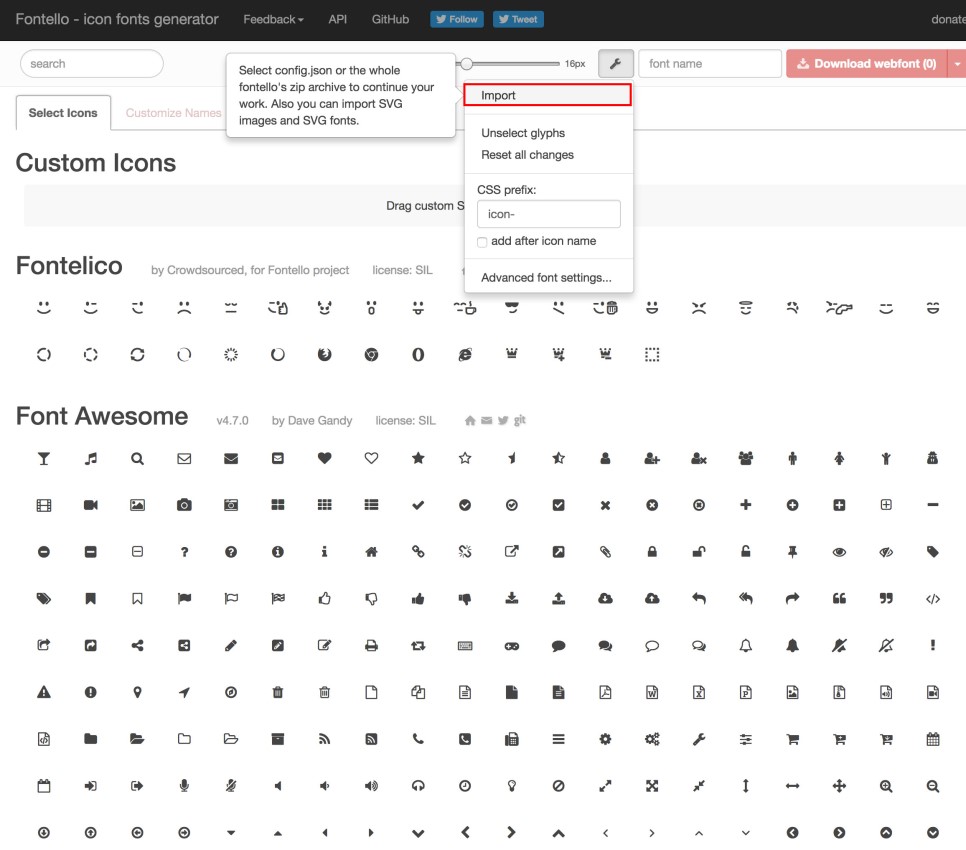Select the zoom-in magnifier icon
This screenshot has width=966, height=850.
(886, 786)
